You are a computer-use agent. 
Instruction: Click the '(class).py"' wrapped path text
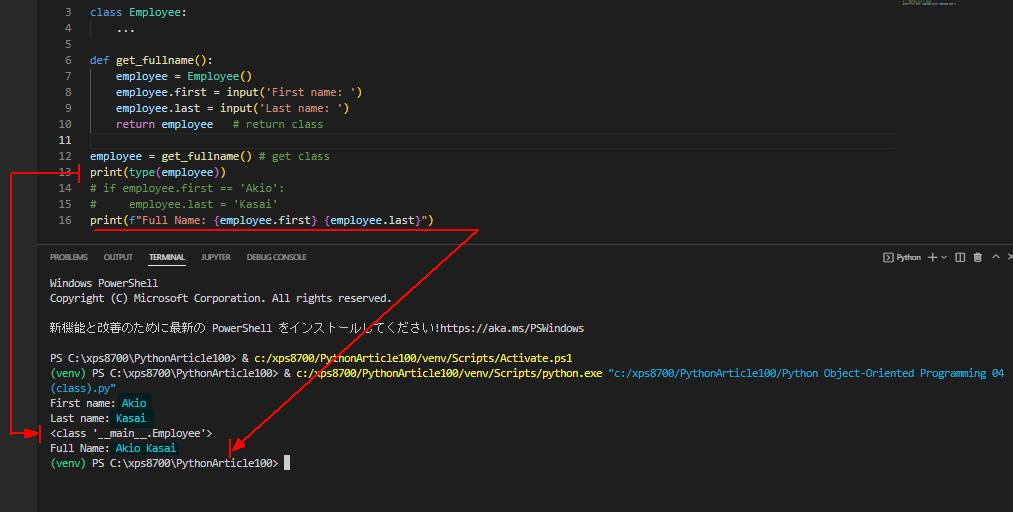(83, 388)
